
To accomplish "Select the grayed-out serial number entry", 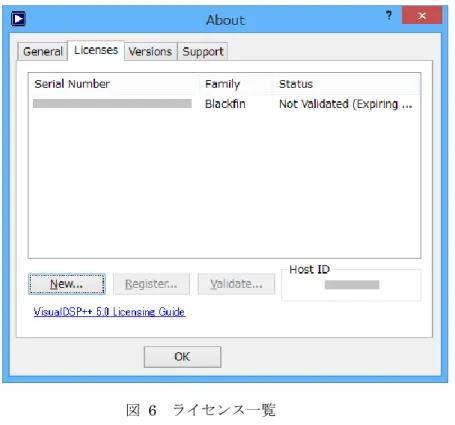I will click(x=112, y=104).
